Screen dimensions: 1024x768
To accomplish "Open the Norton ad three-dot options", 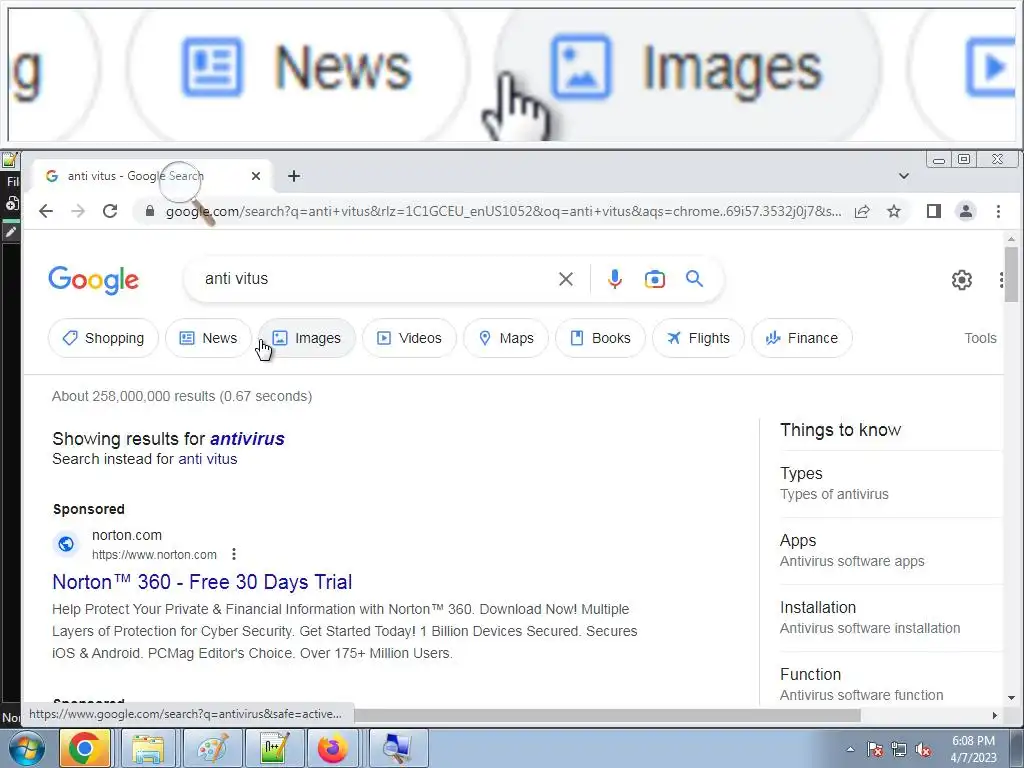I will pyautogui.click(x=234, y=554).
